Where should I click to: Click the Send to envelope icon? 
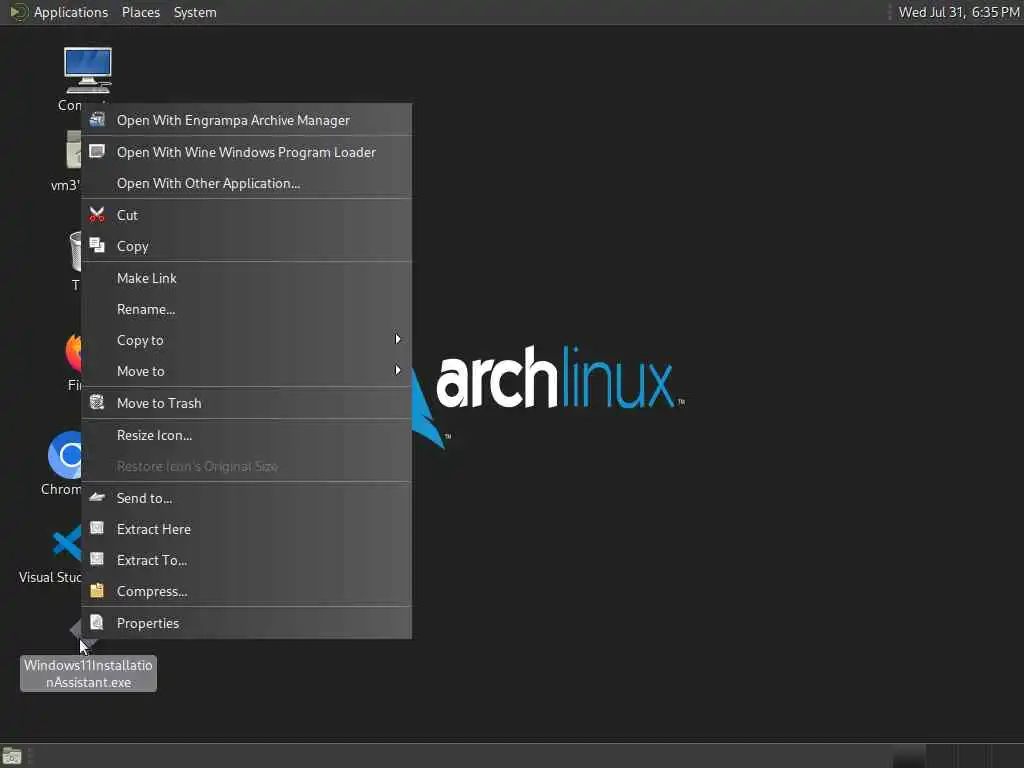97,497
